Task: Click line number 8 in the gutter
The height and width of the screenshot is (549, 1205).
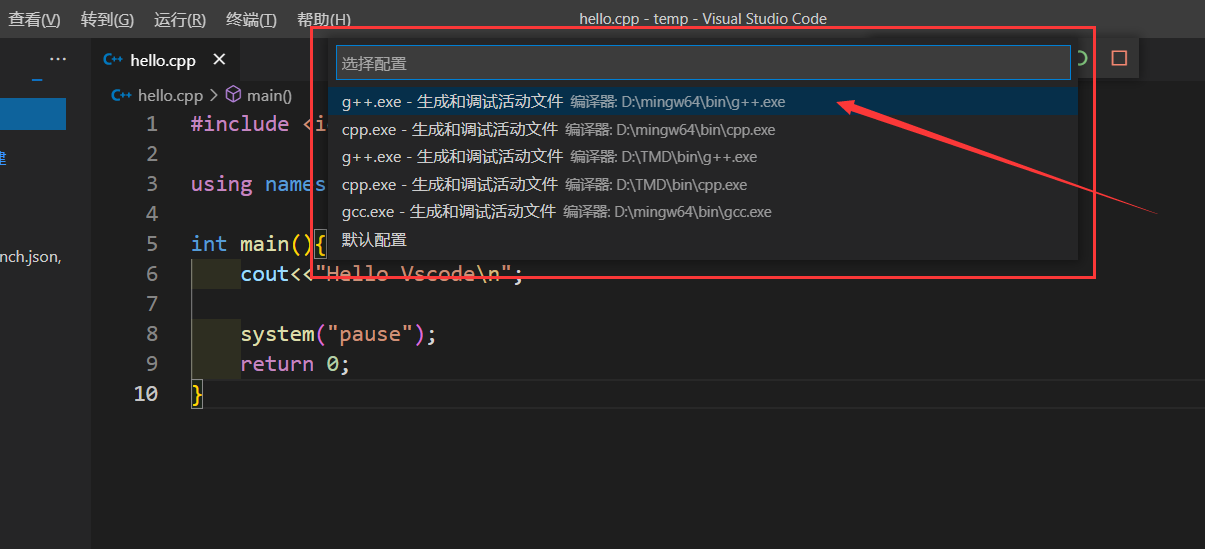Action: tap(151, 334)
